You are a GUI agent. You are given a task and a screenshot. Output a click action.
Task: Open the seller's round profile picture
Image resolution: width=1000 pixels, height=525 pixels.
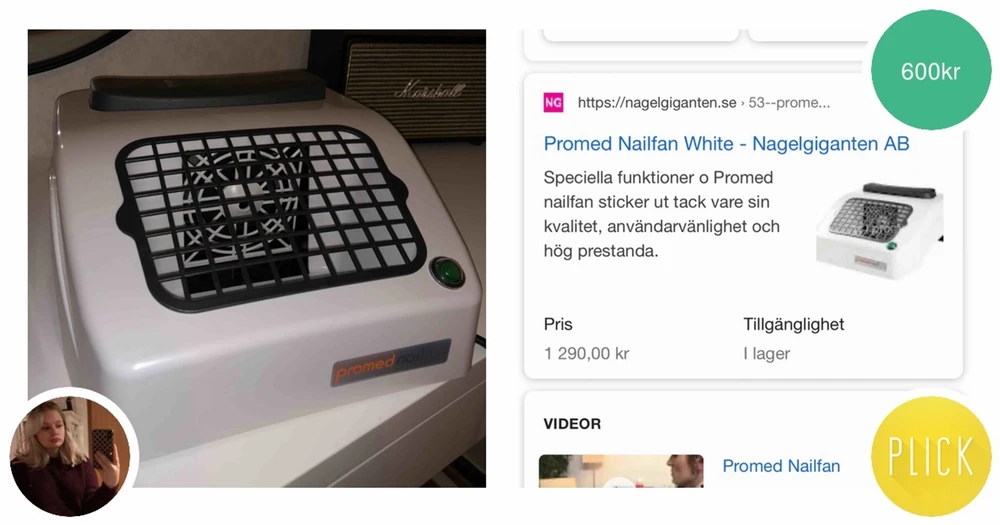click(x=70, y=455)
